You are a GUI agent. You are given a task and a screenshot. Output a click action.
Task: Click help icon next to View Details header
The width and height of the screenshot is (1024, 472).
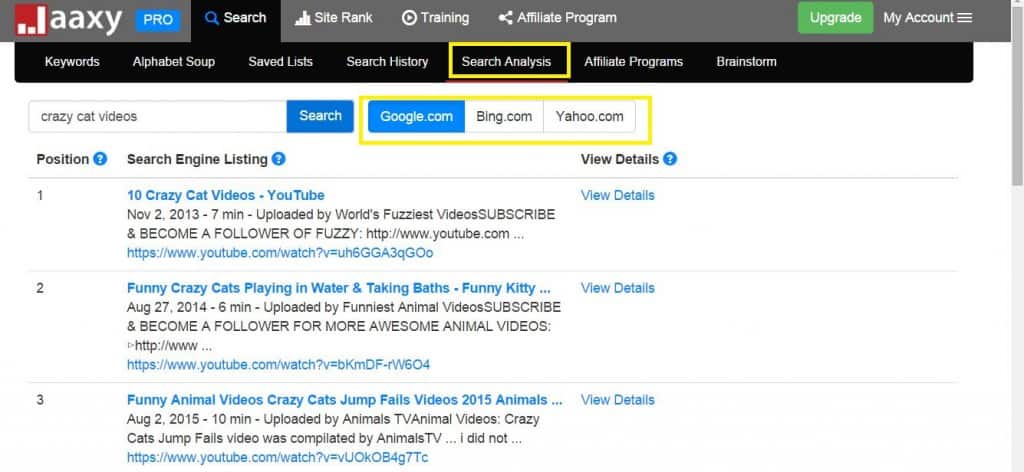(670, 159)
